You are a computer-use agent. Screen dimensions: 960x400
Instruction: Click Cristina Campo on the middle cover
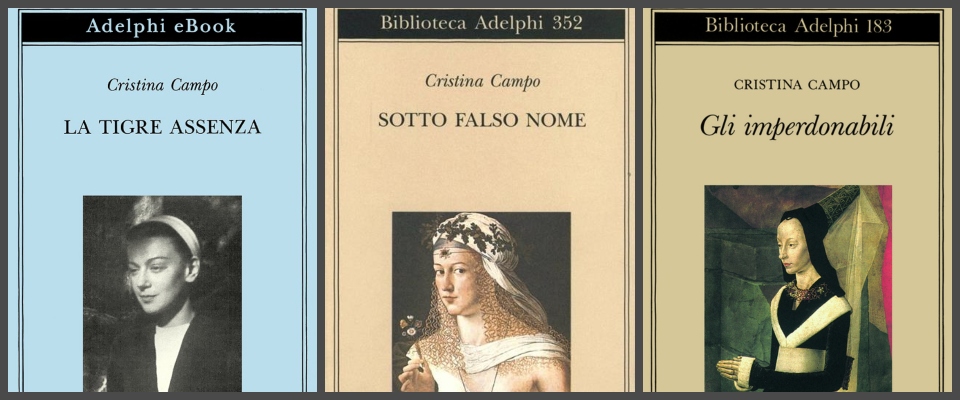[482, 80]
